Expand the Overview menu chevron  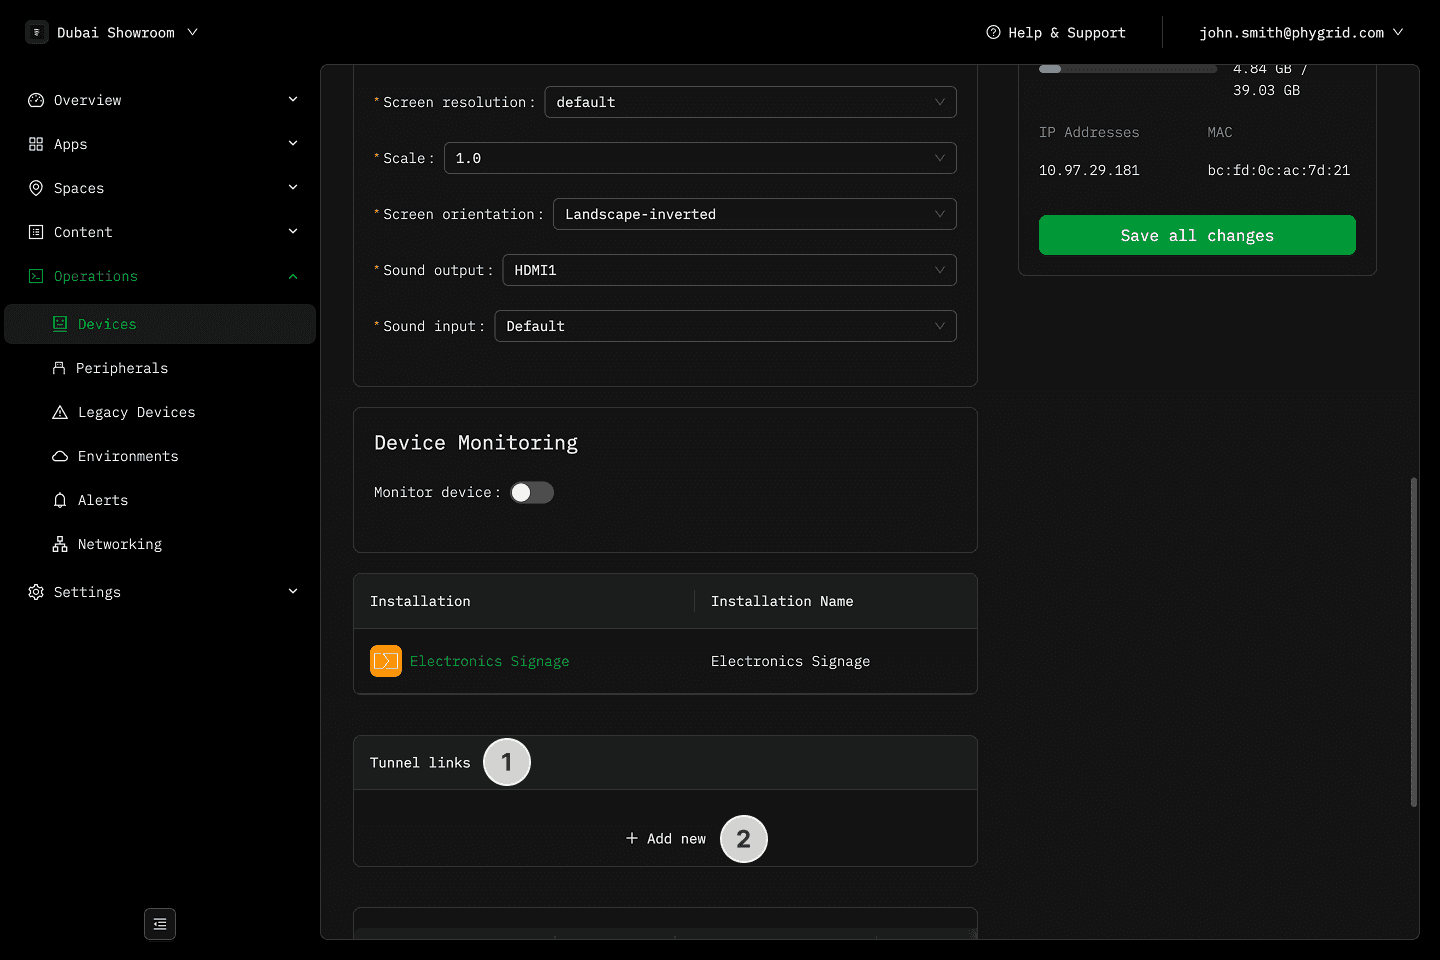[x=293, y=99]
